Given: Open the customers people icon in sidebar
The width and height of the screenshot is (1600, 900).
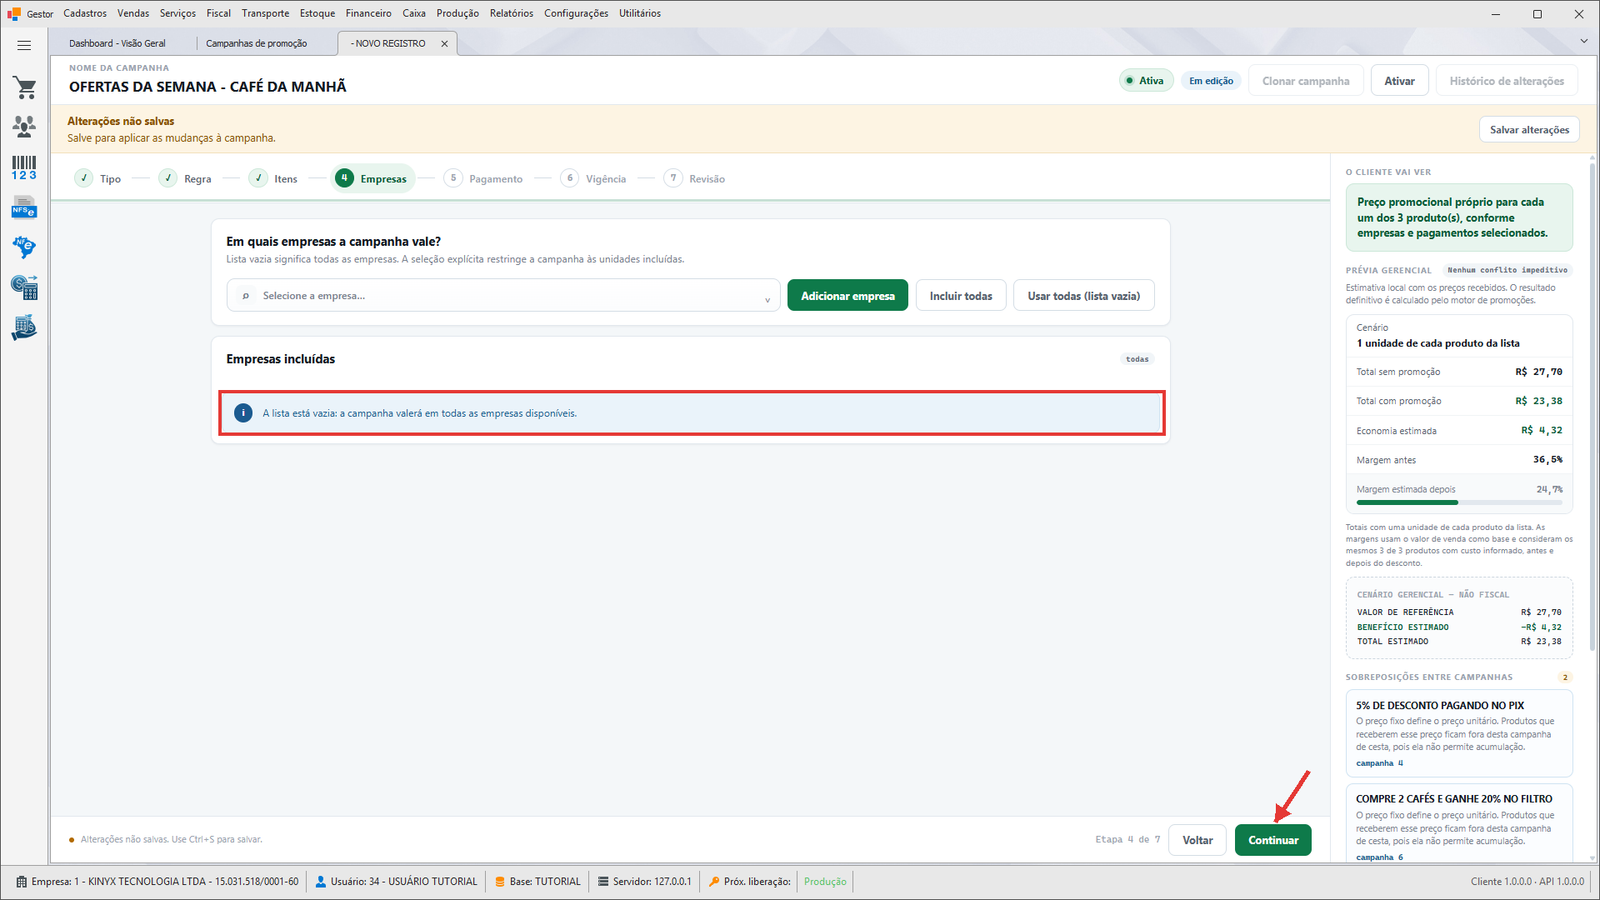Looking at the screenshot, I should pos(24,127).
